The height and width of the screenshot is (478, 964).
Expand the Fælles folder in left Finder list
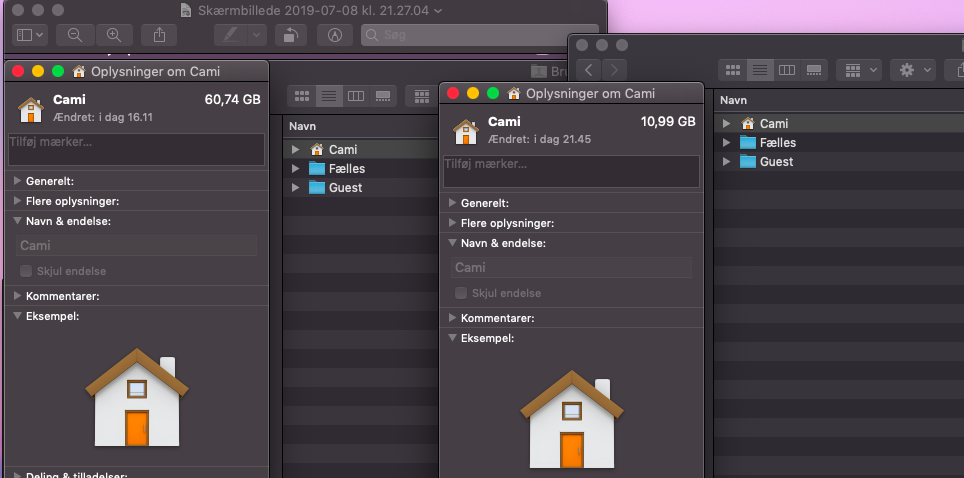click(296, 169)
